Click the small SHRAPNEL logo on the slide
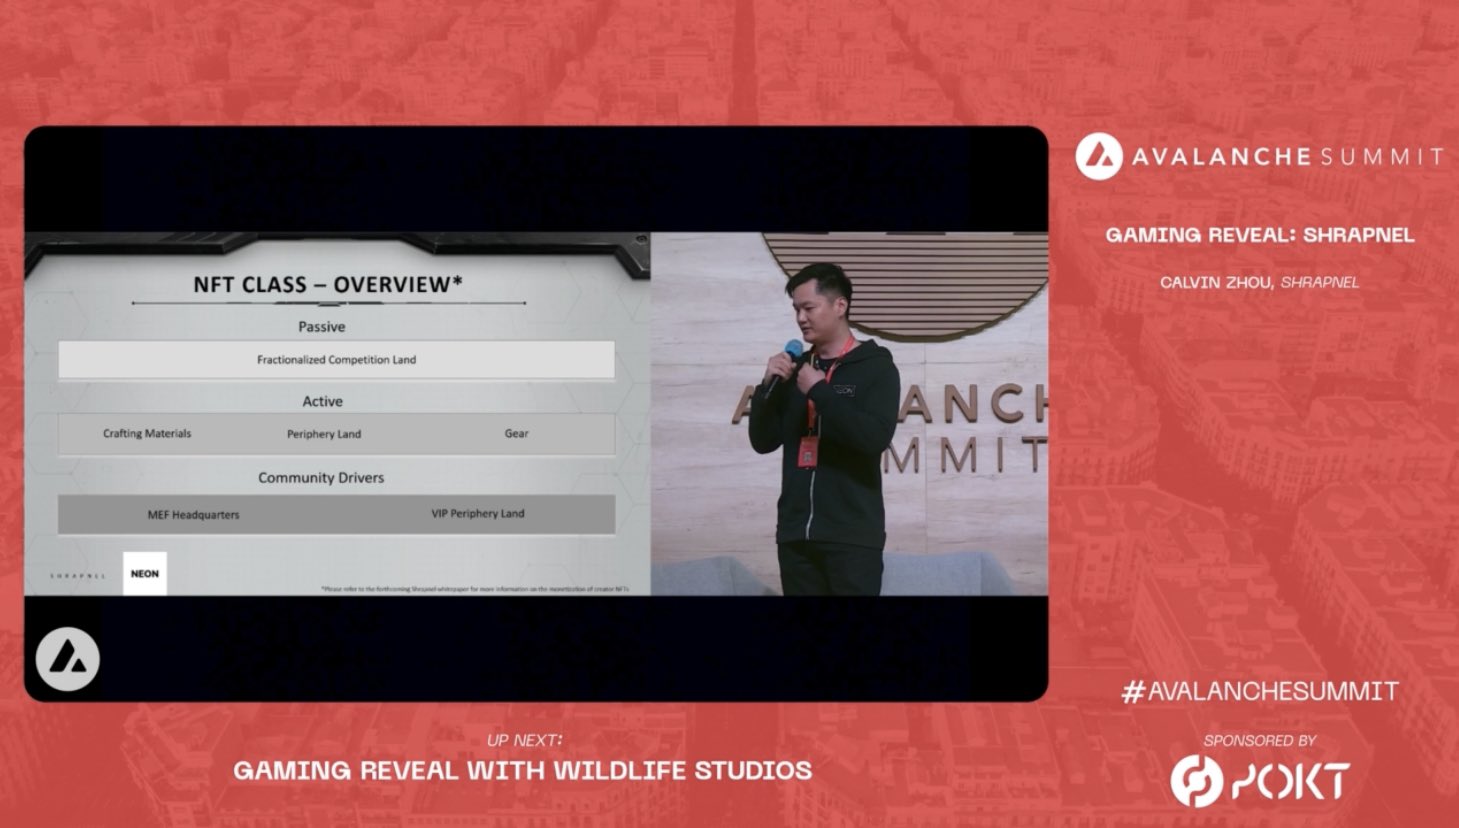The width and height of the screenshot is (1459, 828). click(x=78, y=576)
